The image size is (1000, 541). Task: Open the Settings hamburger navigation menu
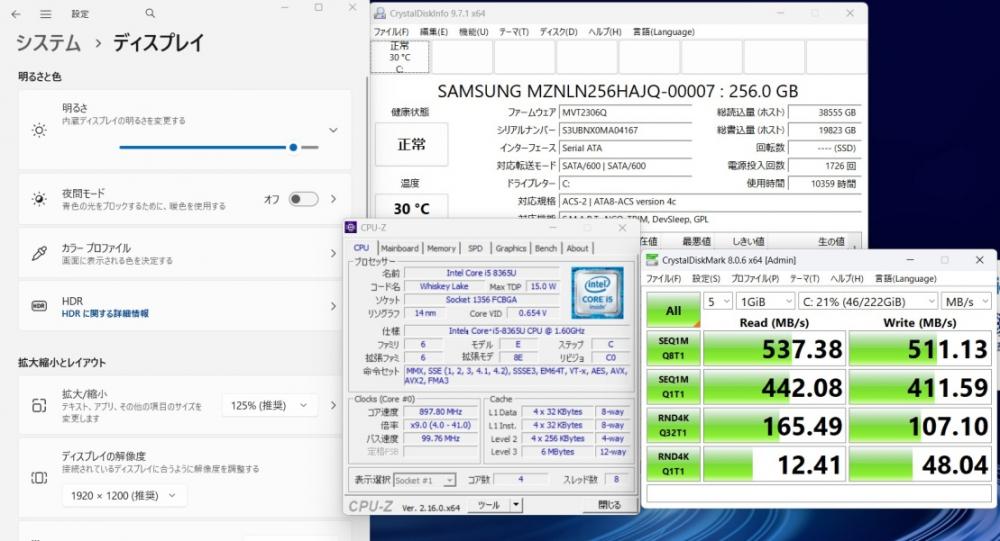pos(45,14)
